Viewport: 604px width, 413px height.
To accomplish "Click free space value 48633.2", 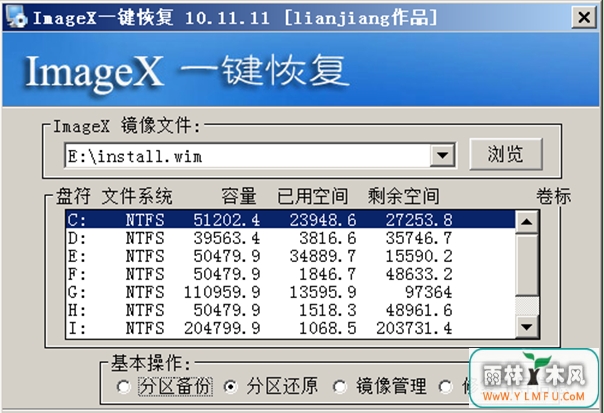I will (419, 274).
